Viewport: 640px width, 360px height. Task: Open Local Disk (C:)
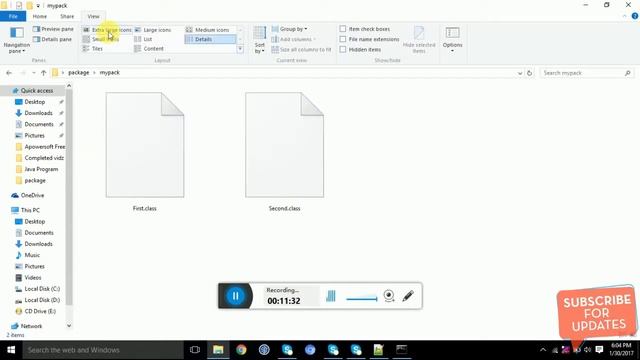[38, 289]
